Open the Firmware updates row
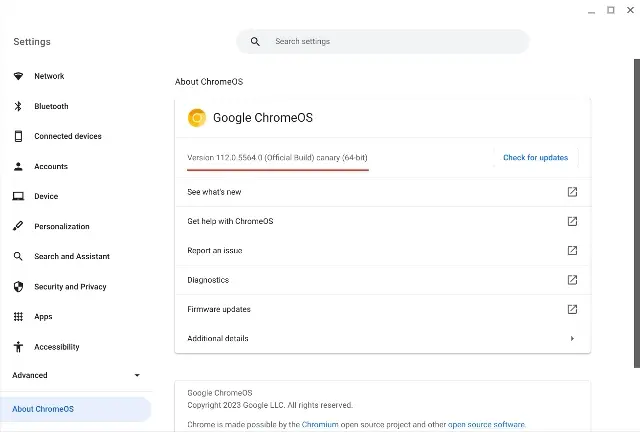Image resolution: width=640 pixels, height=432 pixels. (382, 310)
